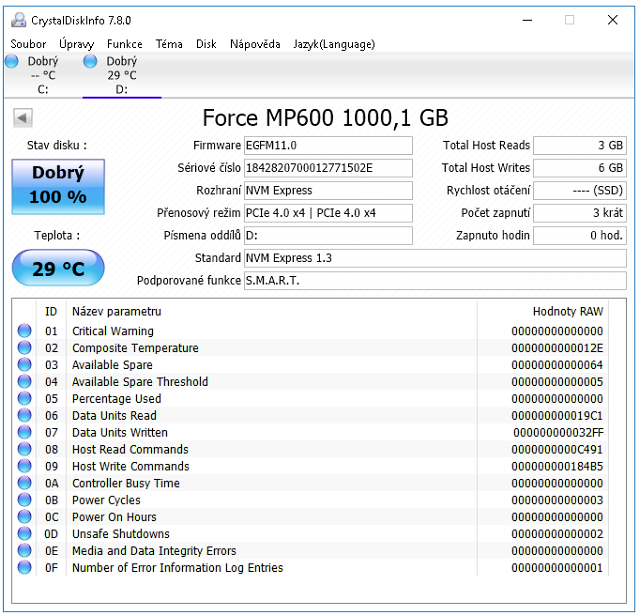
Task: Click status orb for Data Units Read row
Action: (x=24, y=415)
